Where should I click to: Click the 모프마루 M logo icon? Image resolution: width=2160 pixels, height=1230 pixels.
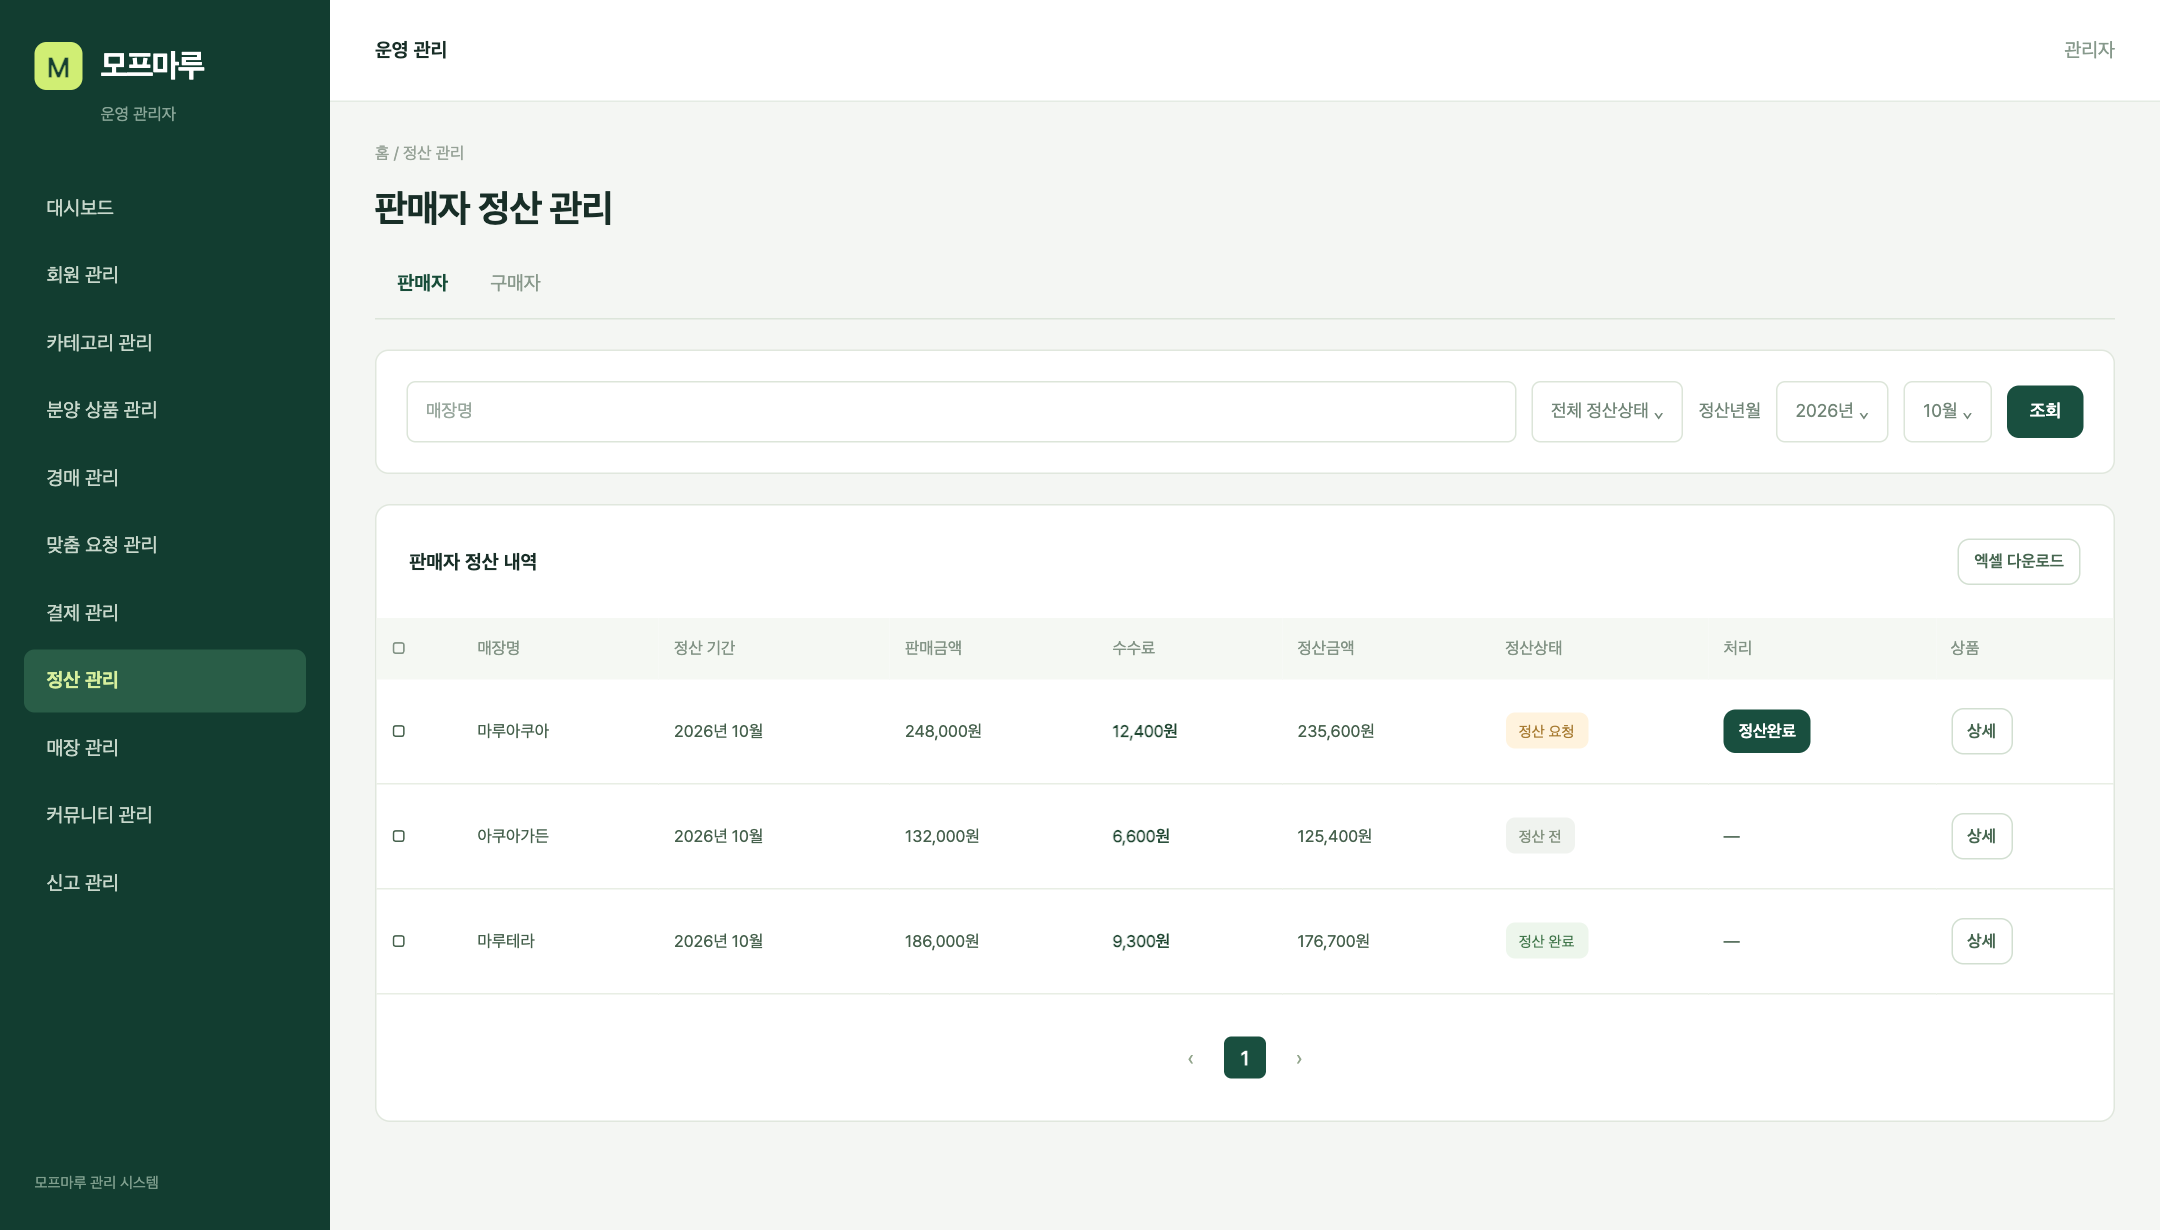(x=58, y=66)
